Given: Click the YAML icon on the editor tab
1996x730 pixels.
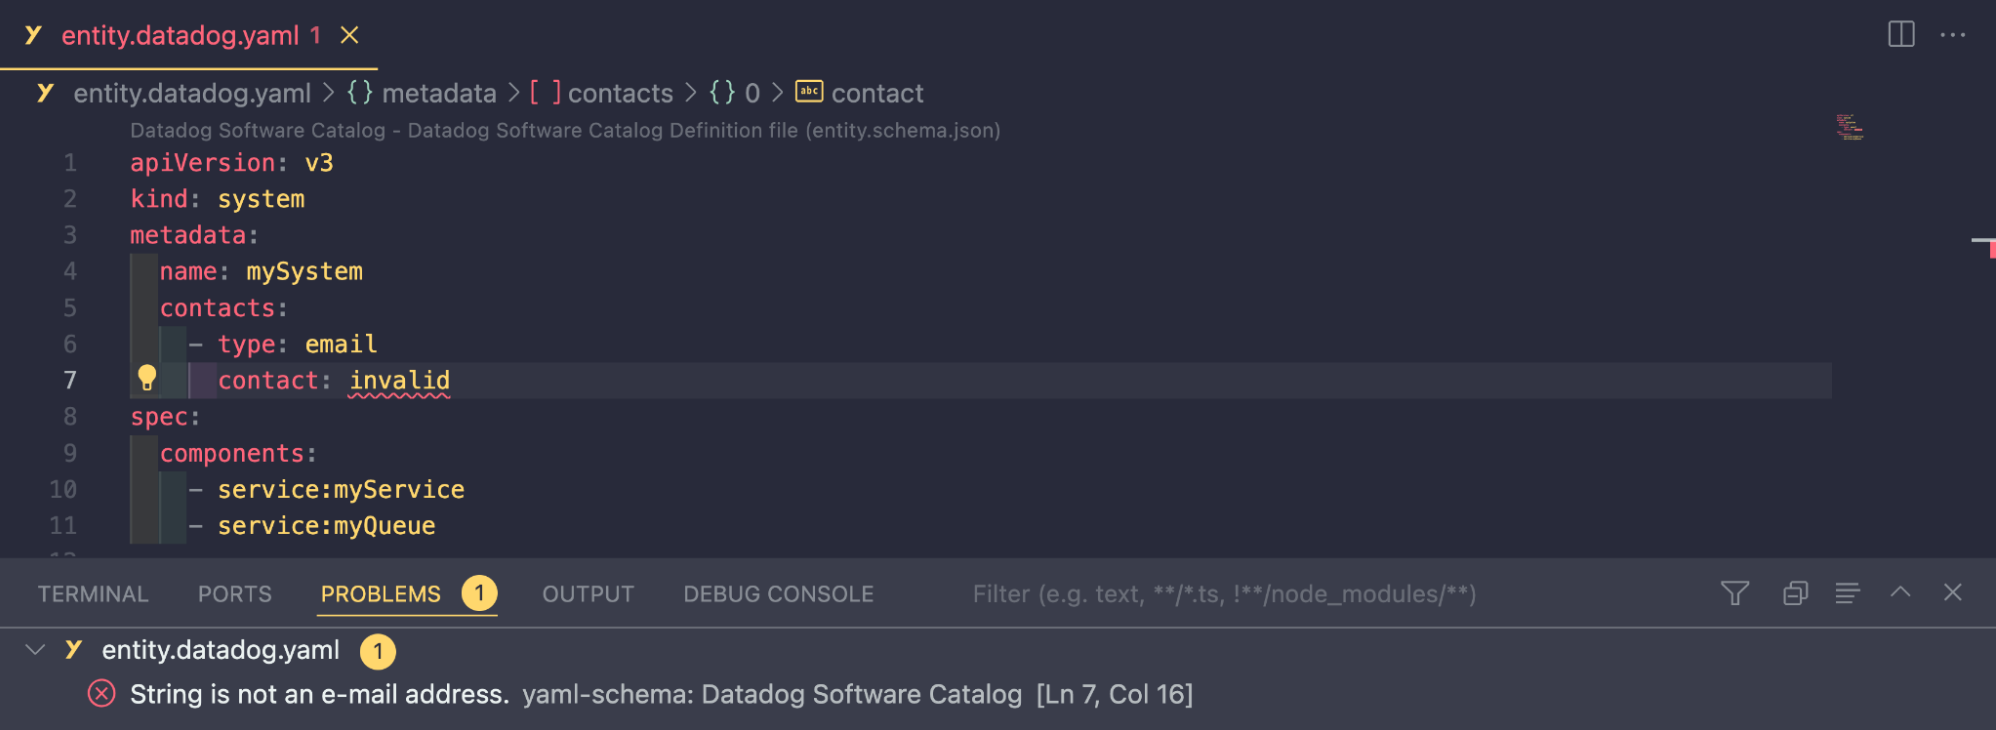Looking at the screenshot, I should click(x=35, y=34).
